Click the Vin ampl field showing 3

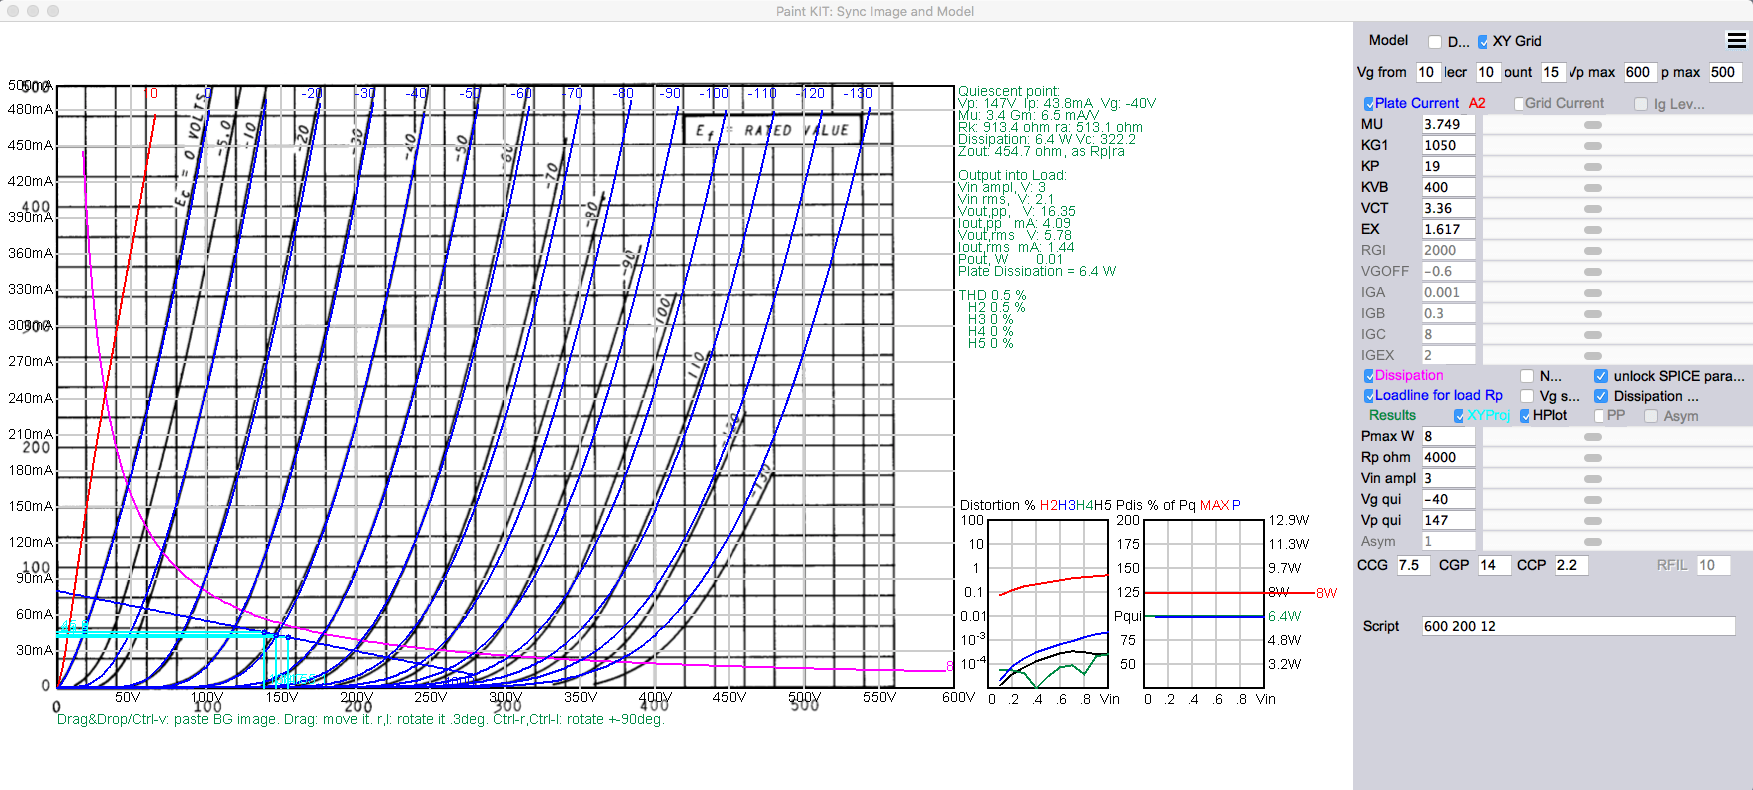[x=1448, y=479]
